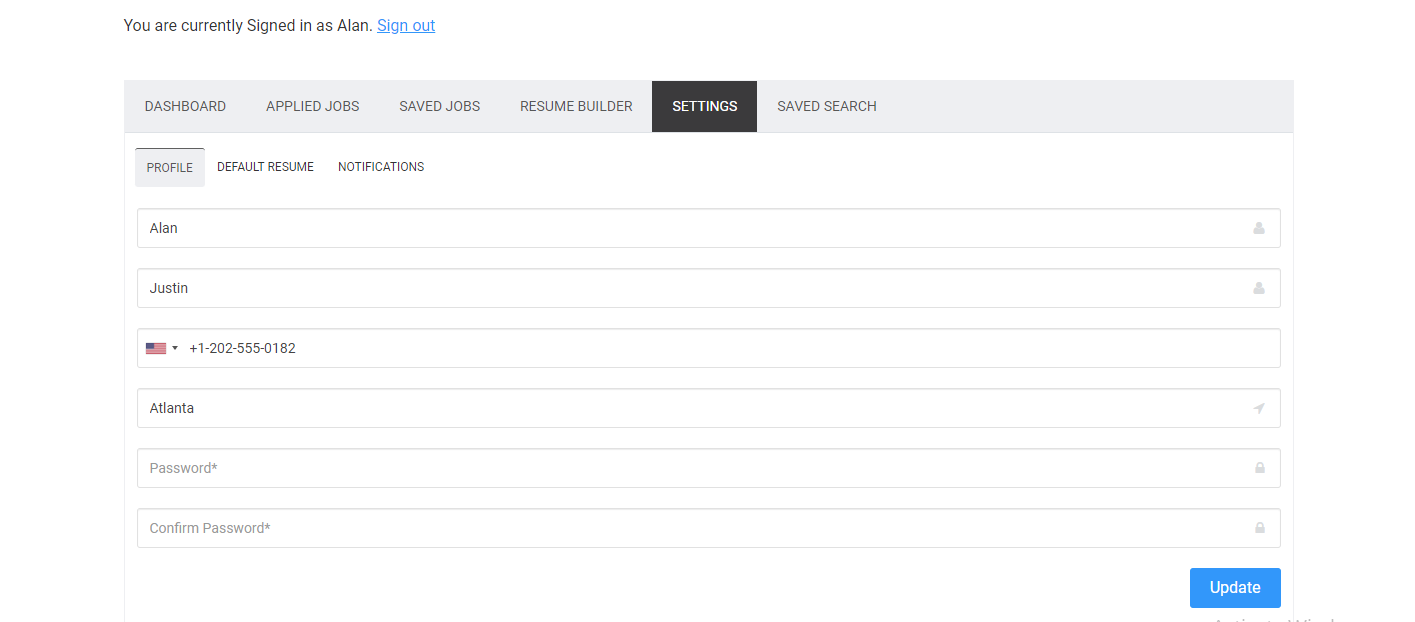The width and height of the screenshot is (1415, 622).
Task: Select the Notifications sub-tab
Action: coord(381,166)
